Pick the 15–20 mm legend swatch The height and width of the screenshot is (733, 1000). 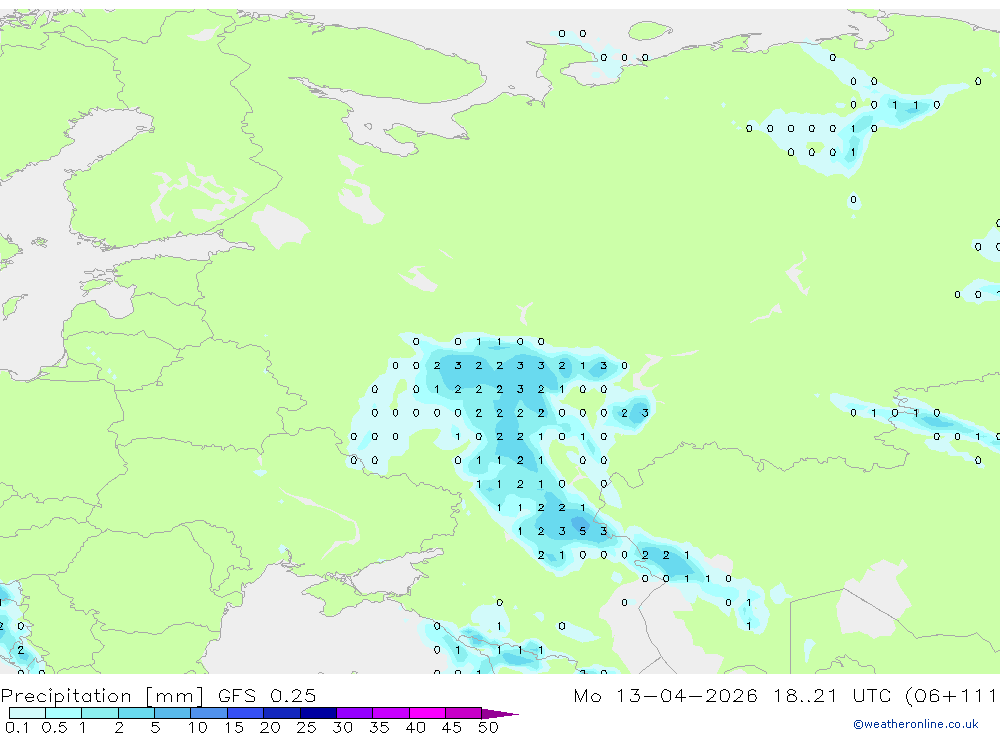(x=246, y=713)
